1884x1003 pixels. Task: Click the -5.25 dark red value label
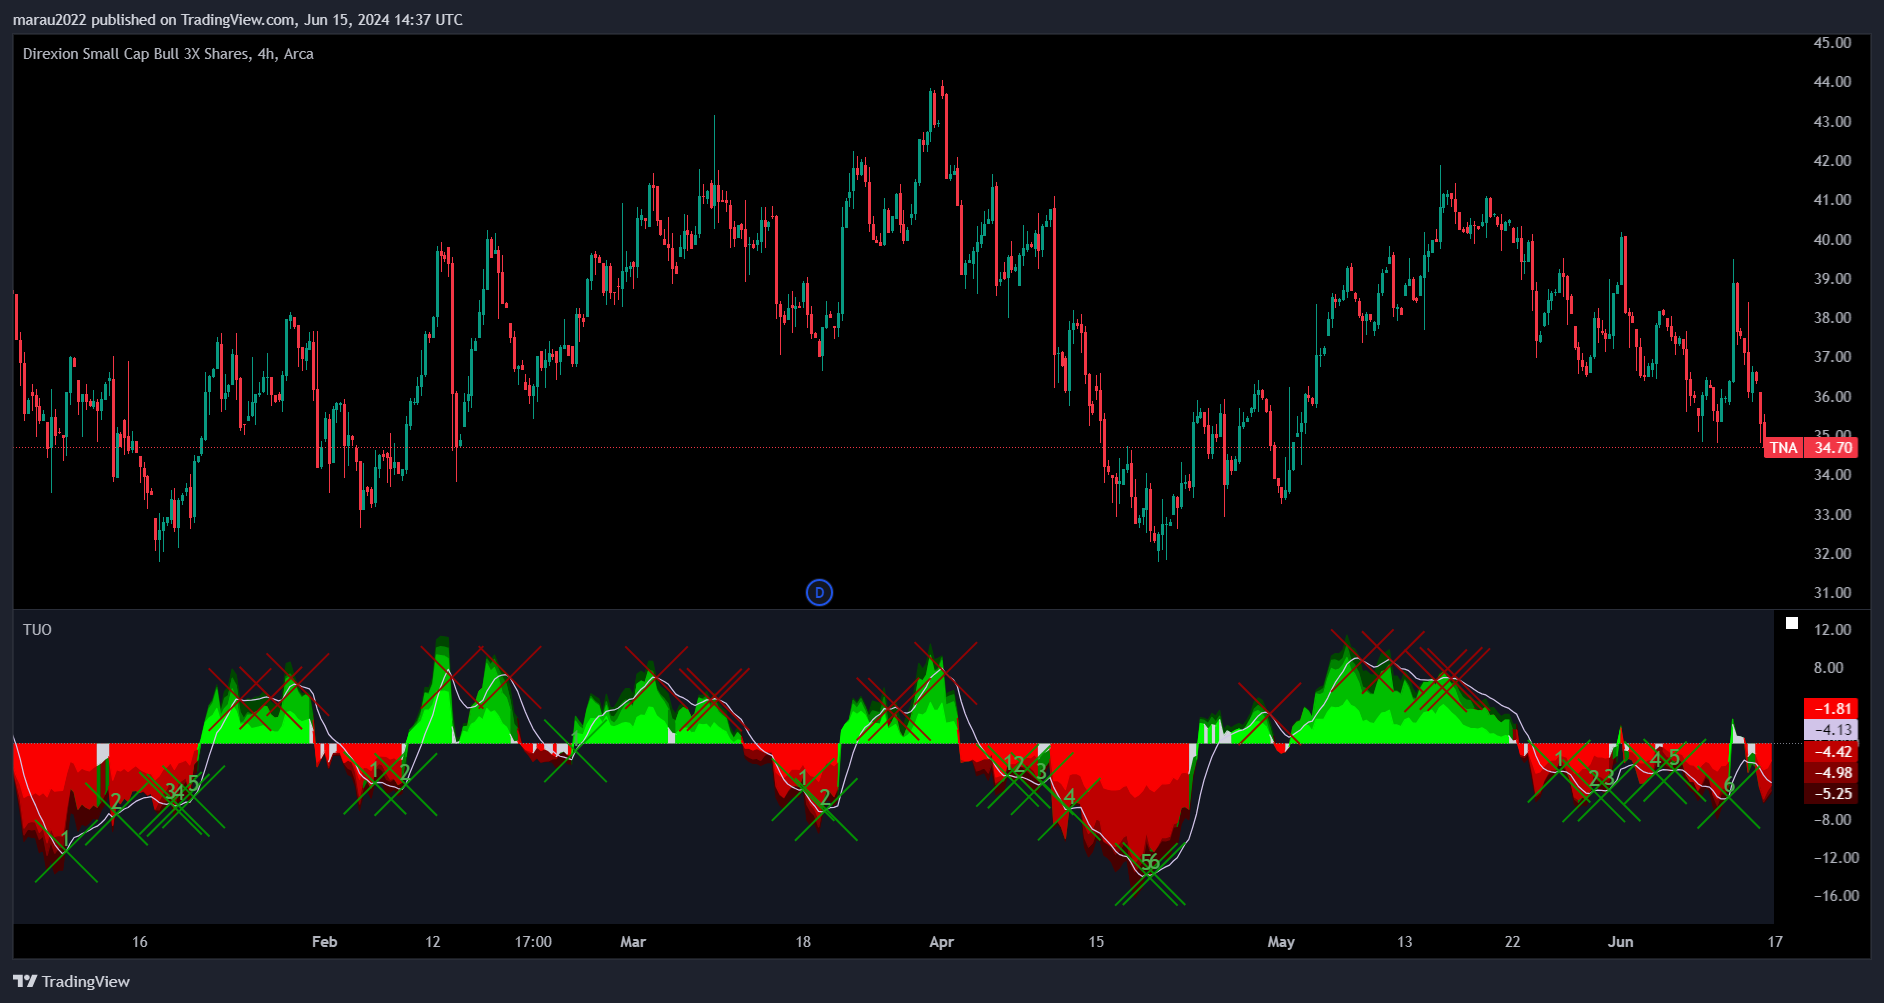tap(1831, 794)
